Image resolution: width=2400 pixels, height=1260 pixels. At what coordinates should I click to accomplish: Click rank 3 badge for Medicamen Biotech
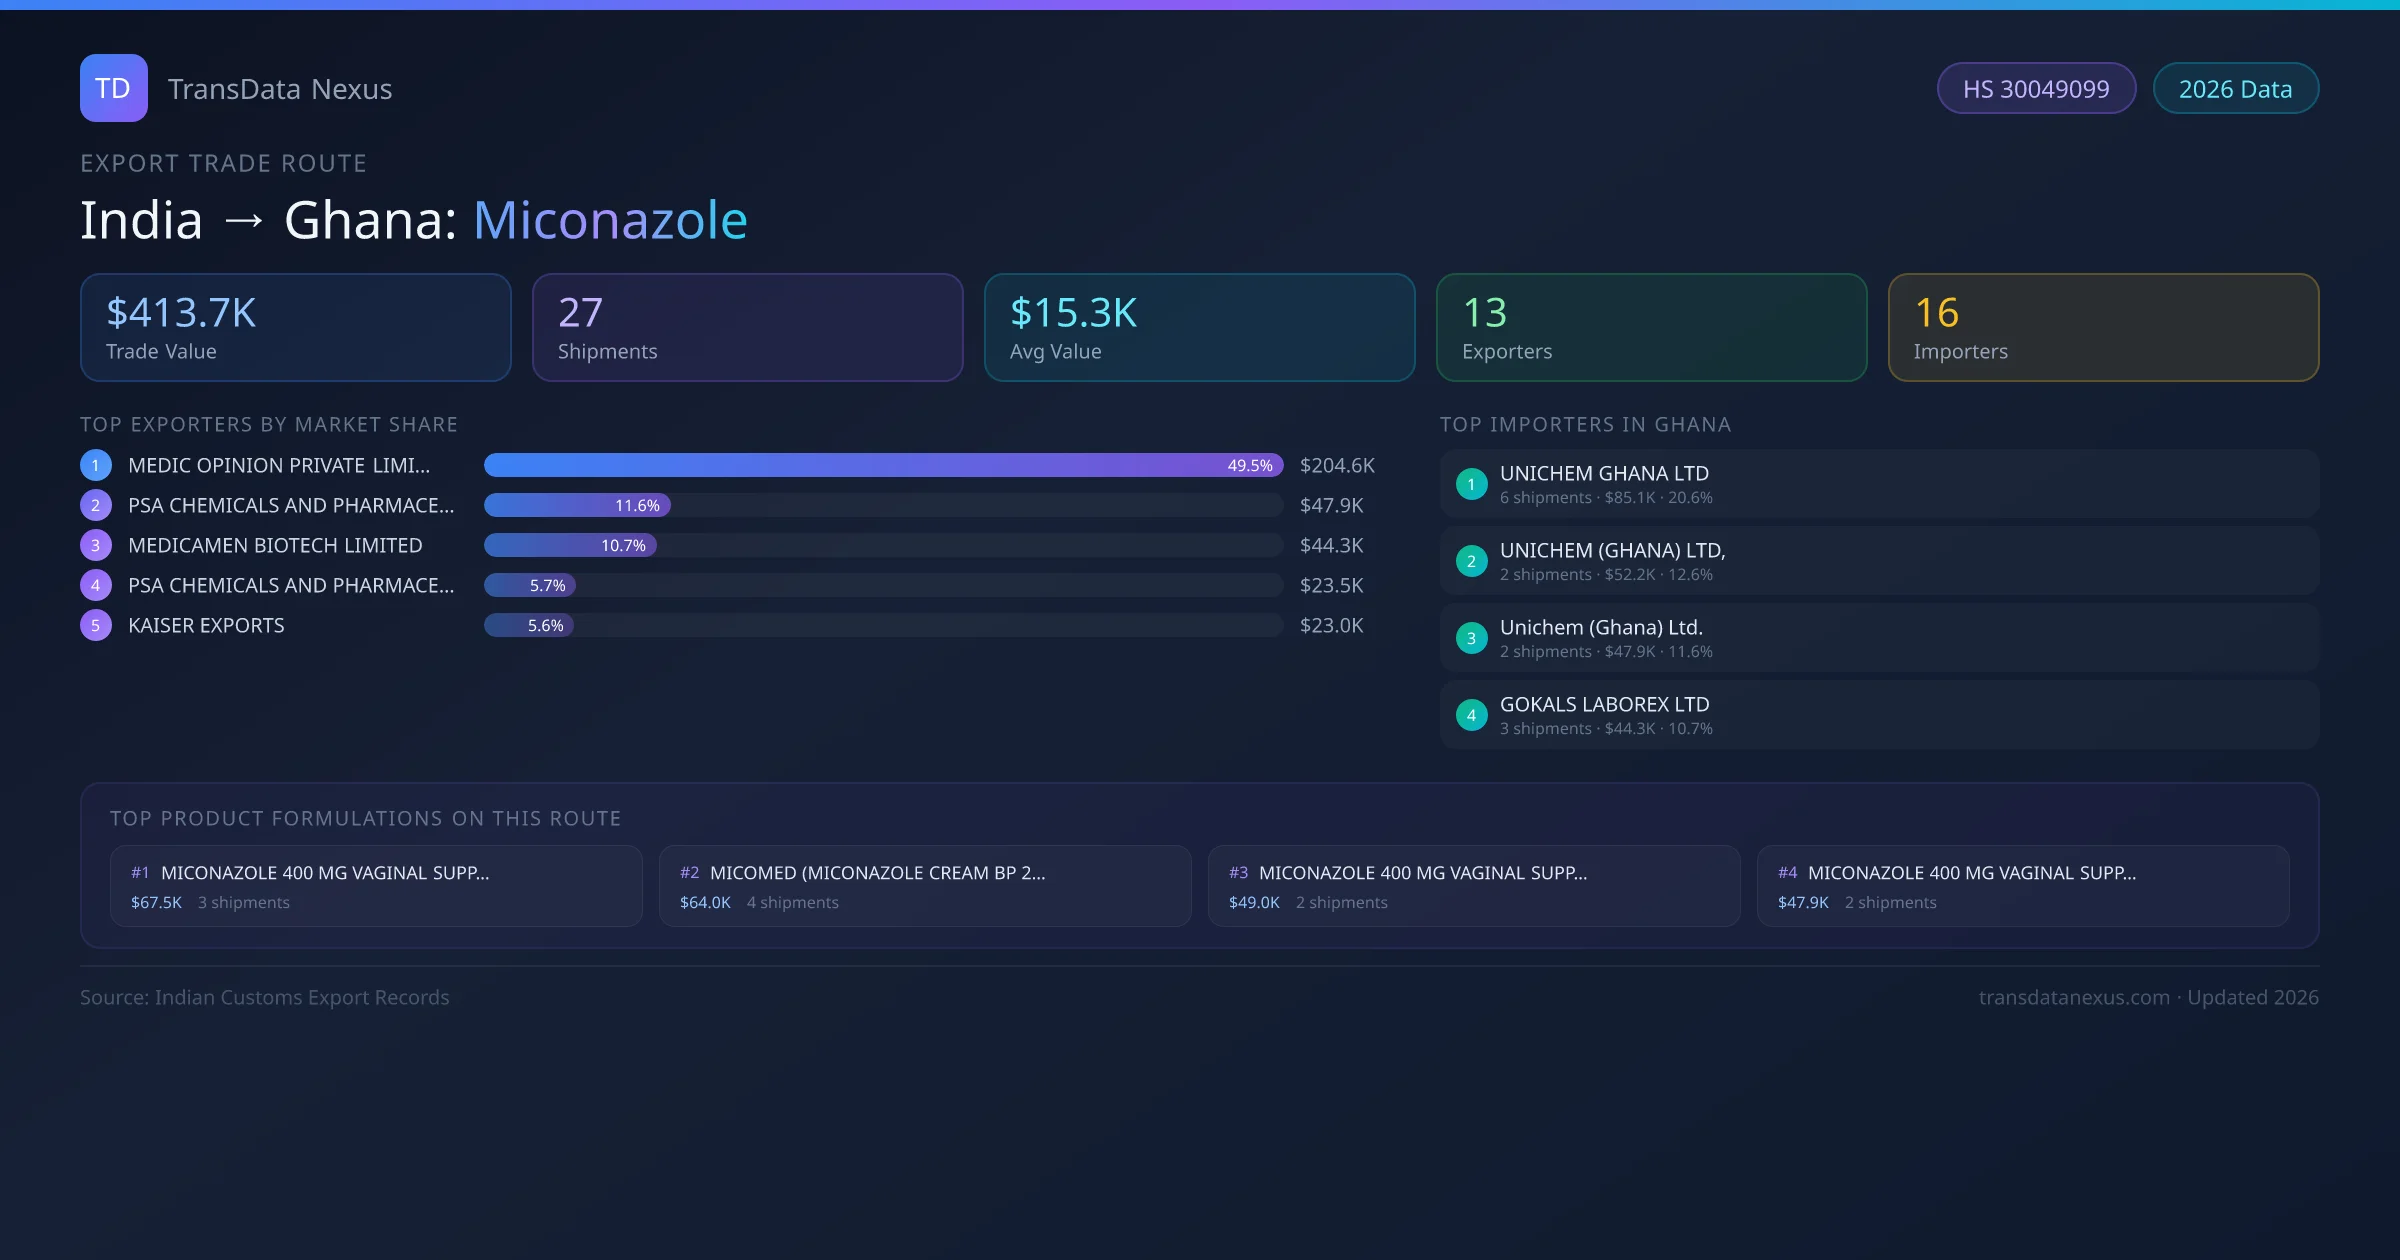point(96,545)
